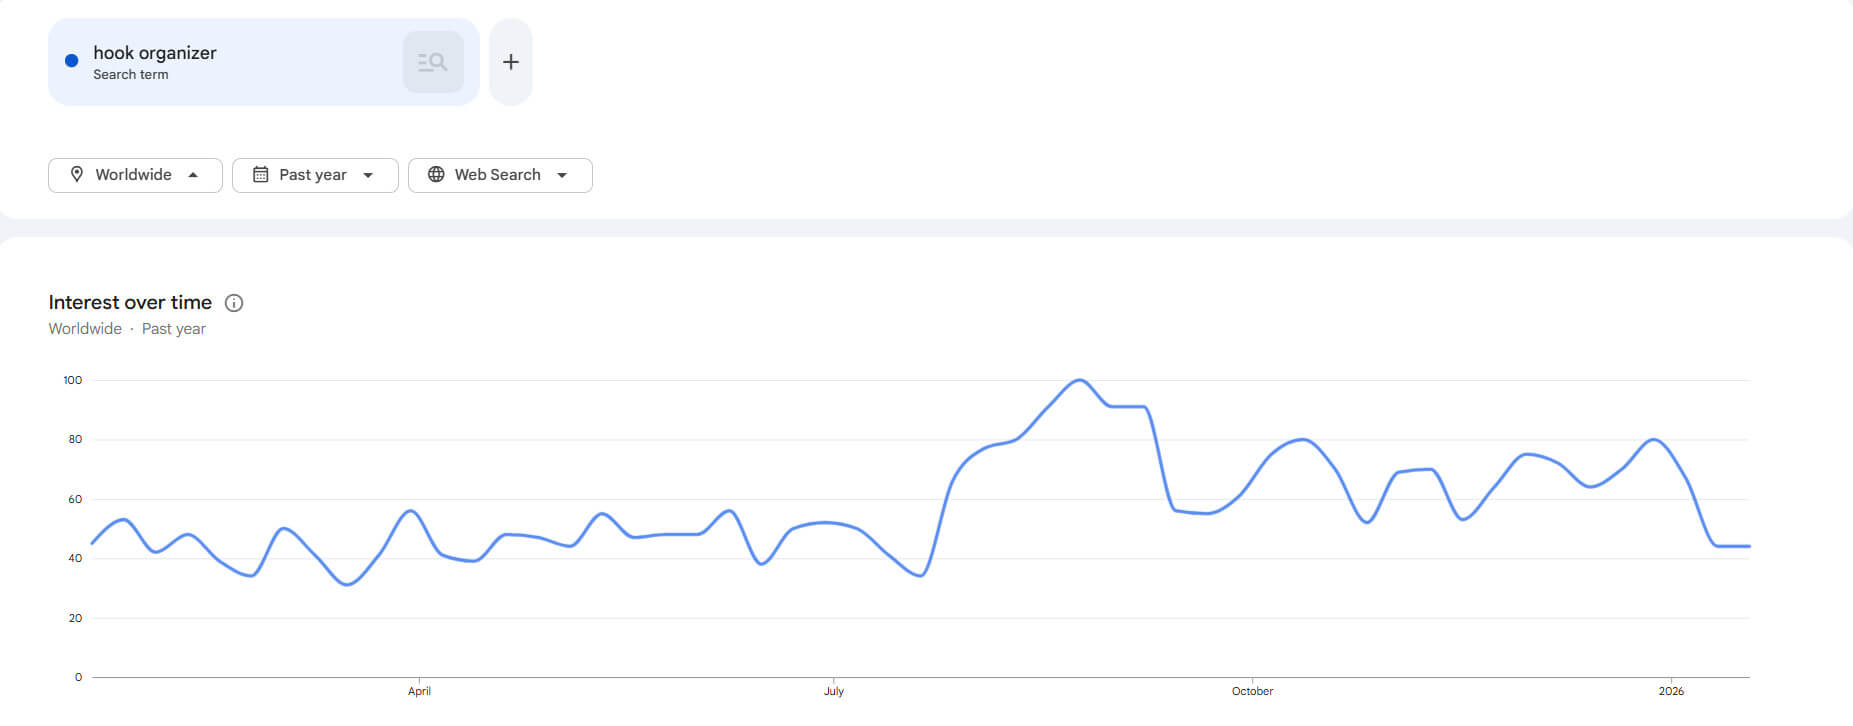This screenshot has width=1853, height=726.
Task: Click the blue dot beside hook organizer
Action: click(x=72, y=61)
